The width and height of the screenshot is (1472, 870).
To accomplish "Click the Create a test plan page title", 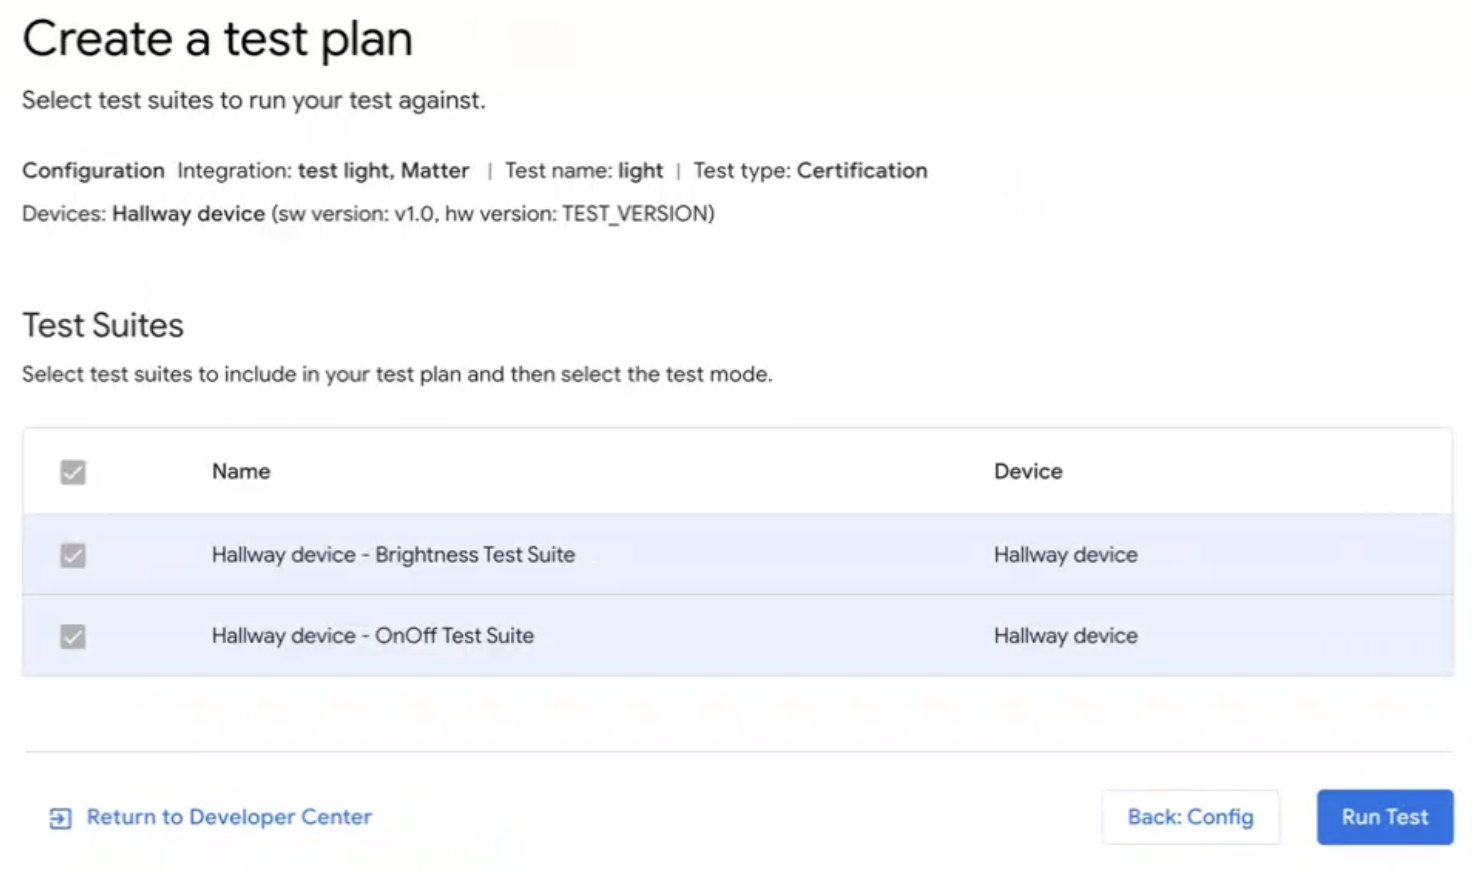I will pos(217,38).
